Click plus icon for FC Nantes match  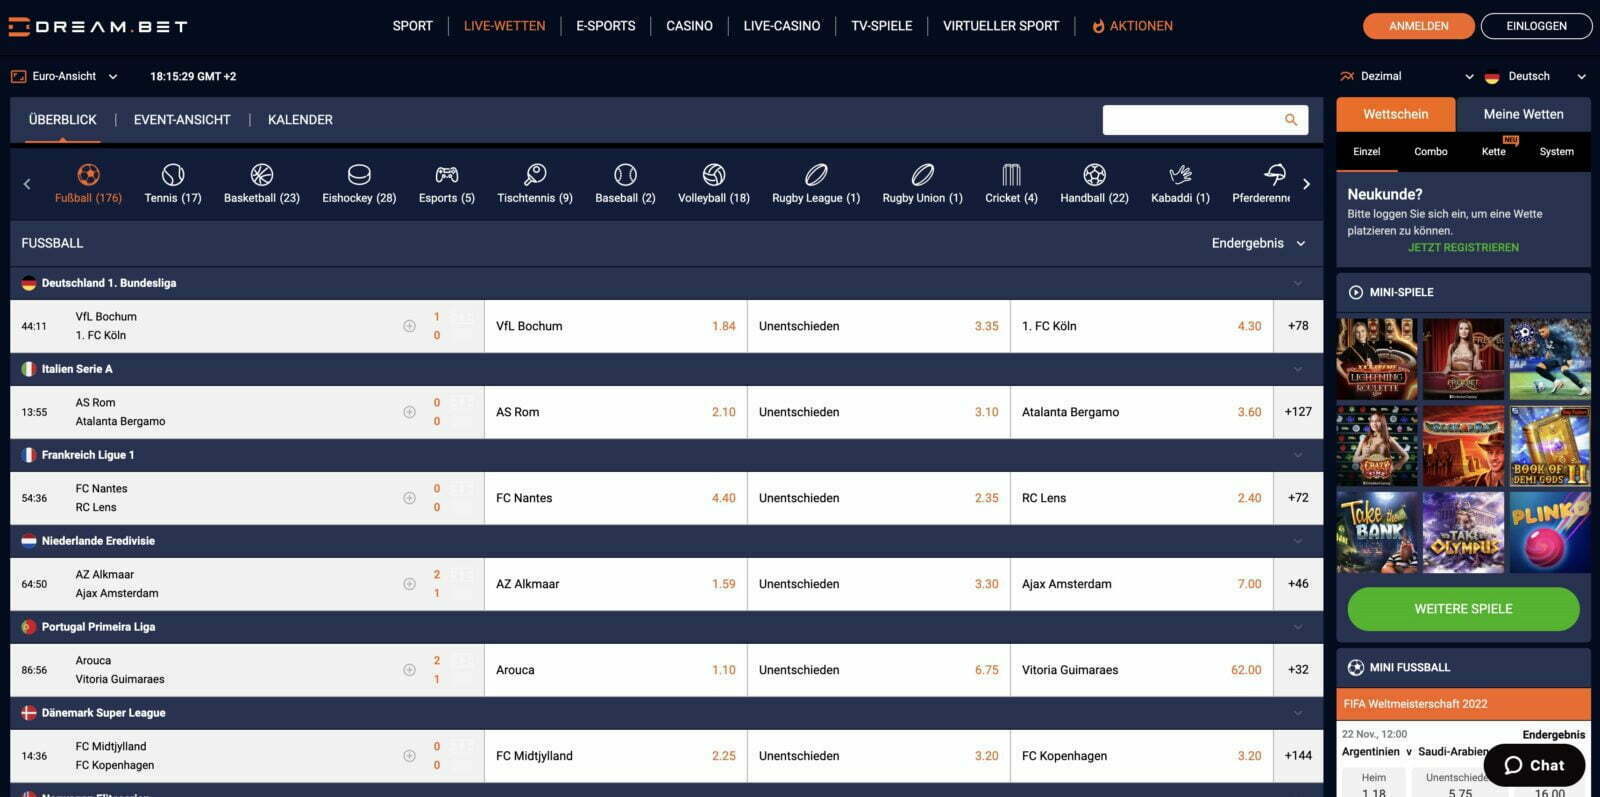pyautogui.click(x=409, y=498)
